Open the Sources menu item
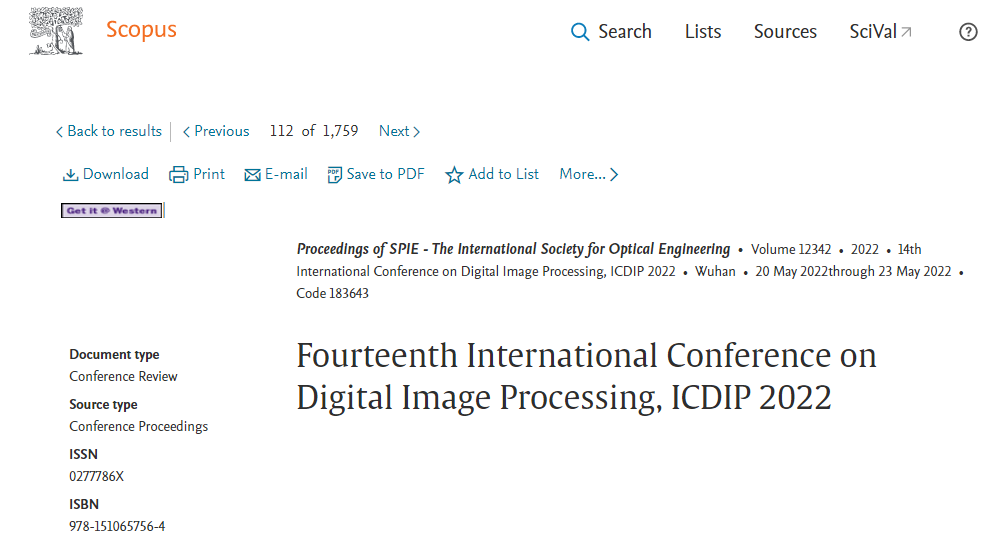Image resolution: width=985 pixels, height=544 pixels. coord(785,31)
